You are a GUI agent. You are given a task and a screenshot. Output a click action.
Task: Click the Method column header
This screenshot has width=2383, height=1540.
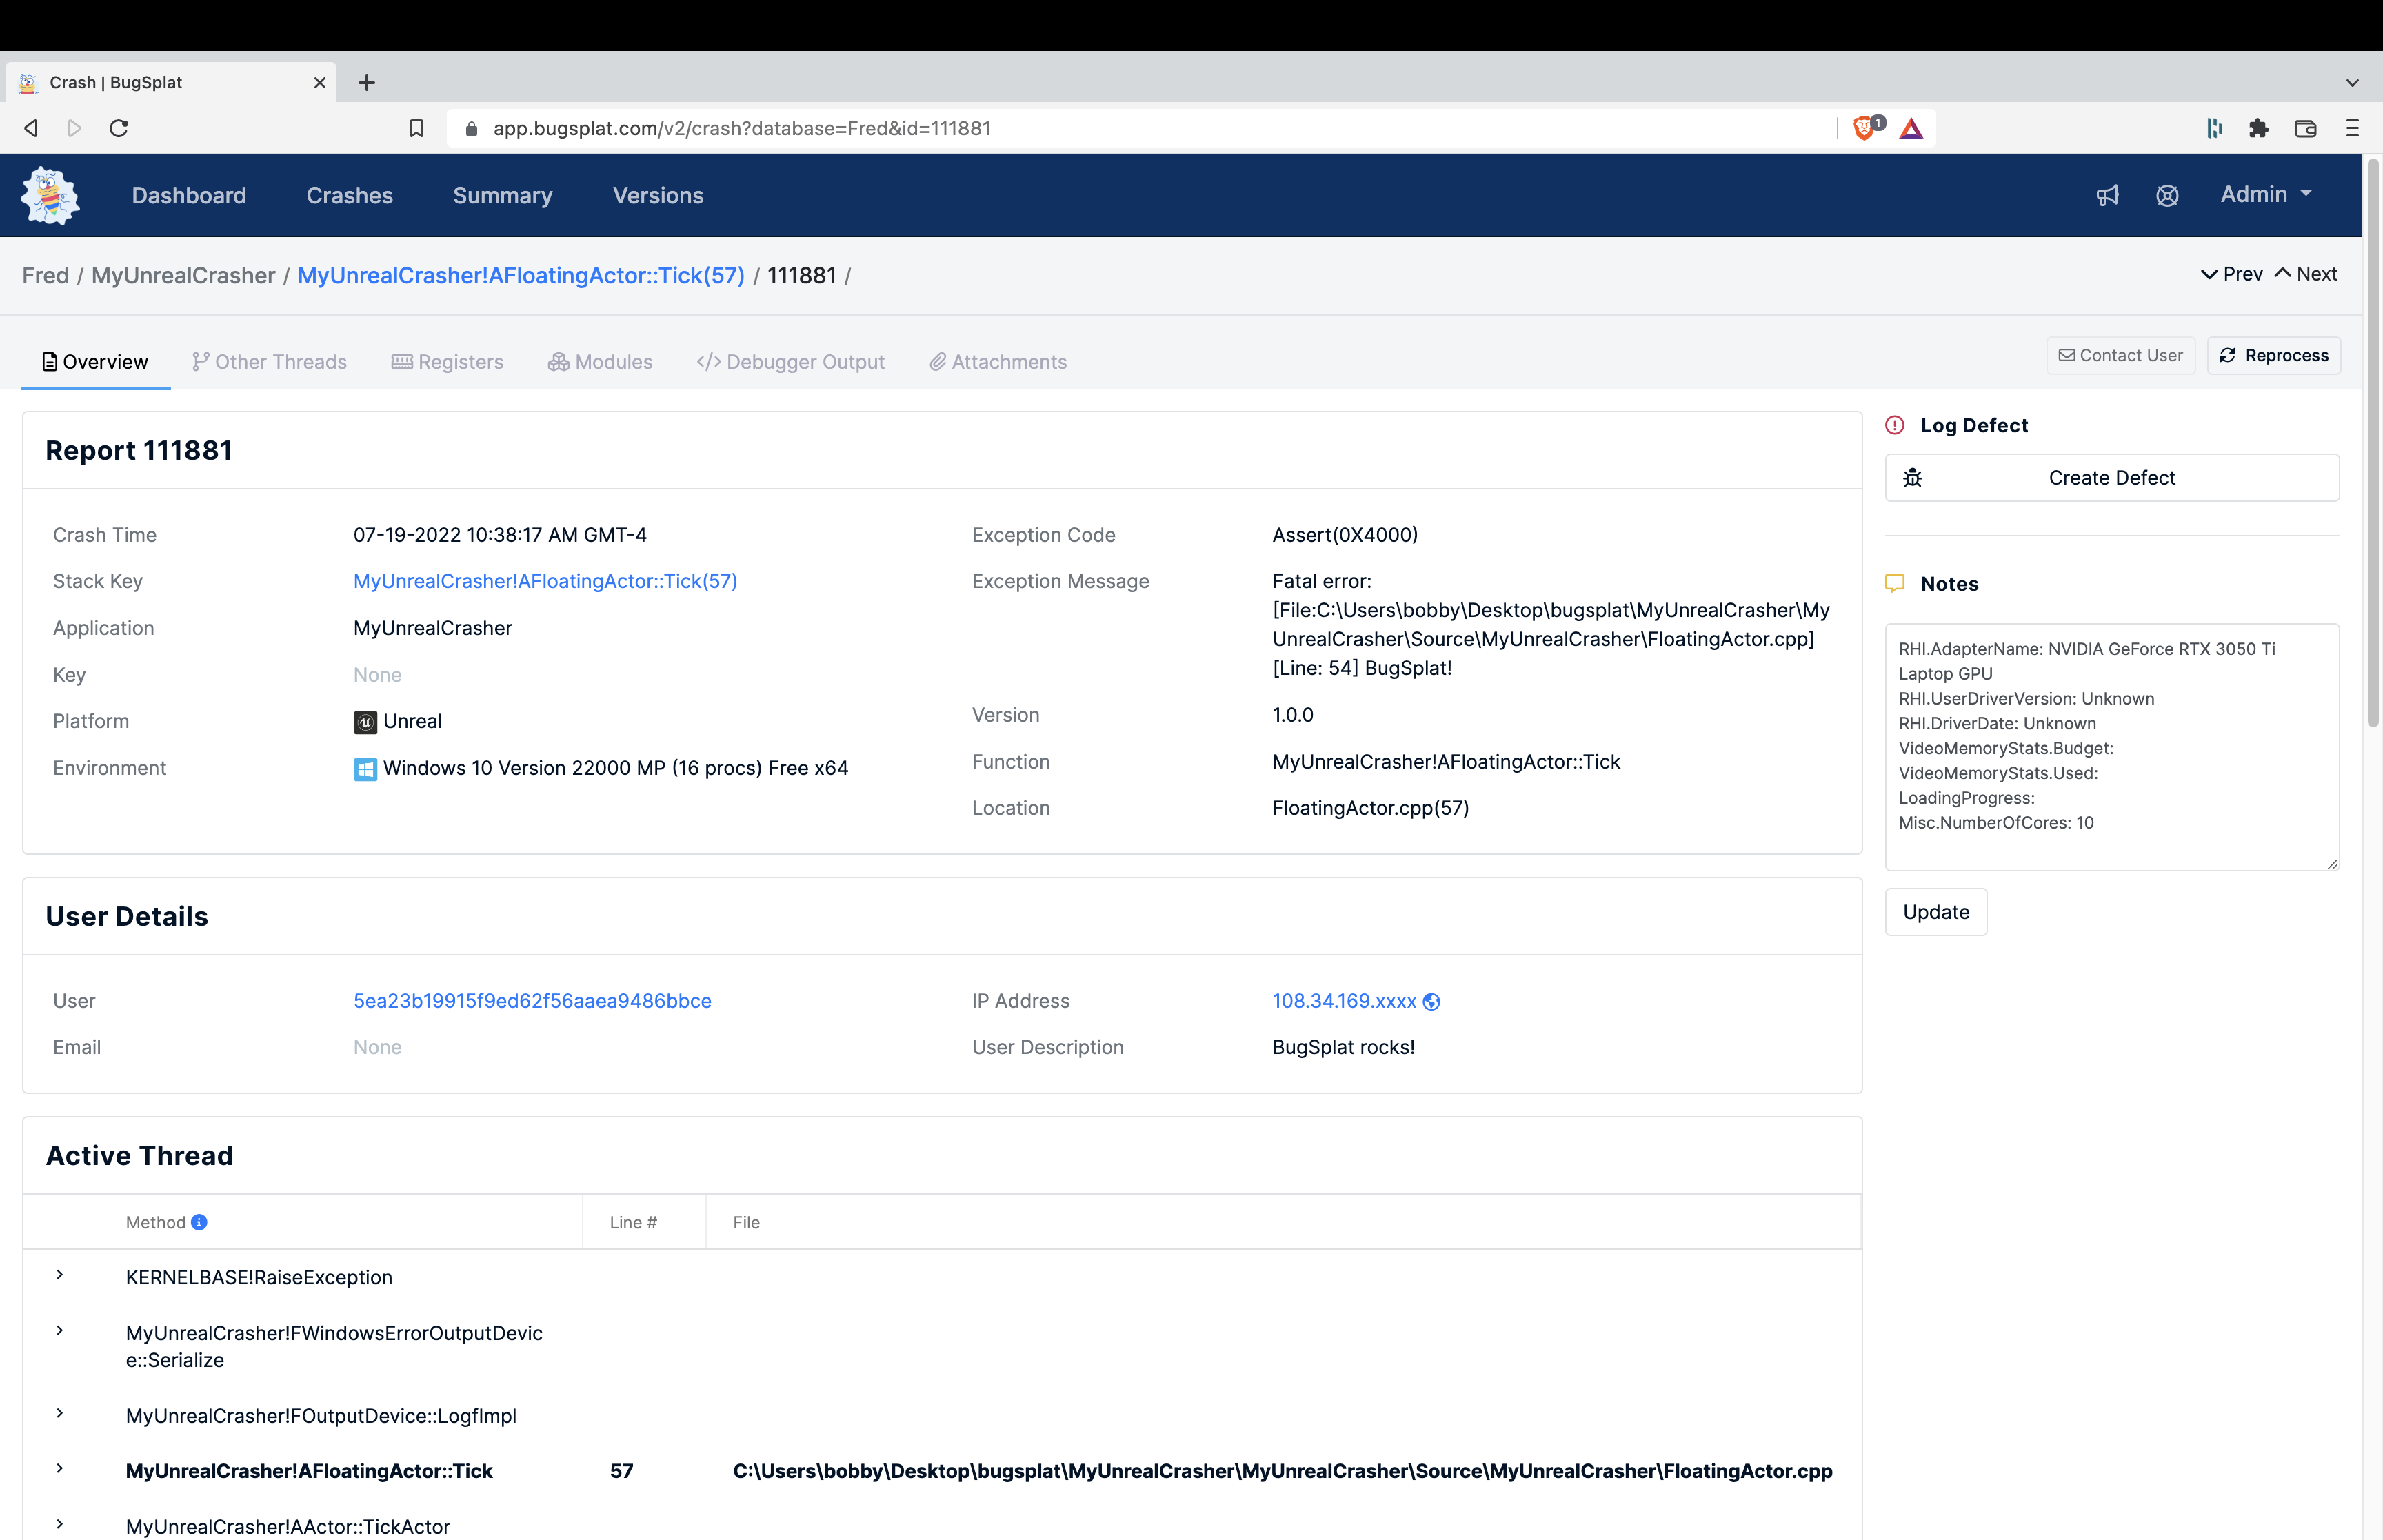click(155, 1222)
